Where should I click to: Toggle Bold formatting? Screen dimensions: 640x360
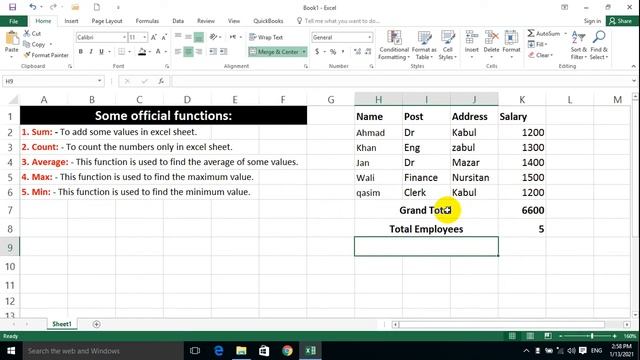[x=80, y=51]
